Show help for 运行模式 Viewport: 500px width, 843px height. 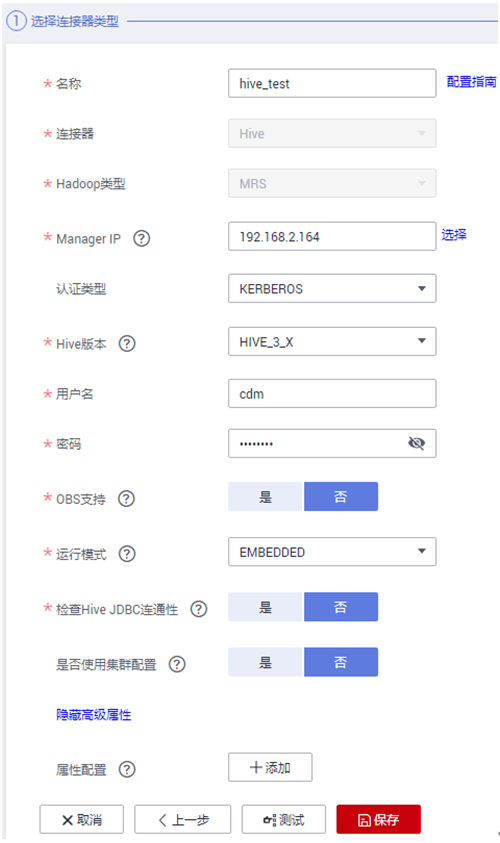127,553
